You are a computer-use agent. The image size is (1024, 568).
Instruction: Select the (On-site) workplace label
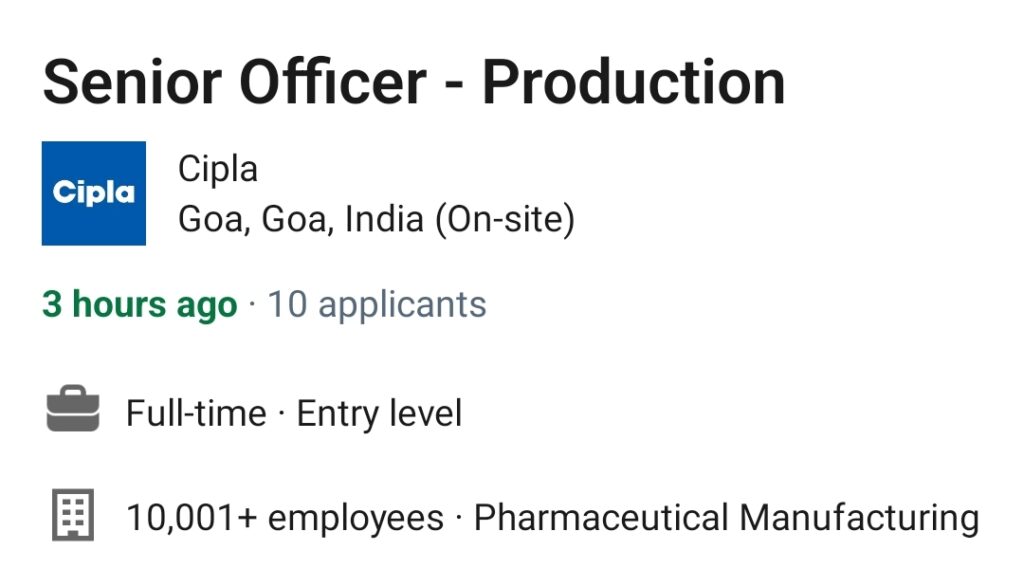point(505,219)
